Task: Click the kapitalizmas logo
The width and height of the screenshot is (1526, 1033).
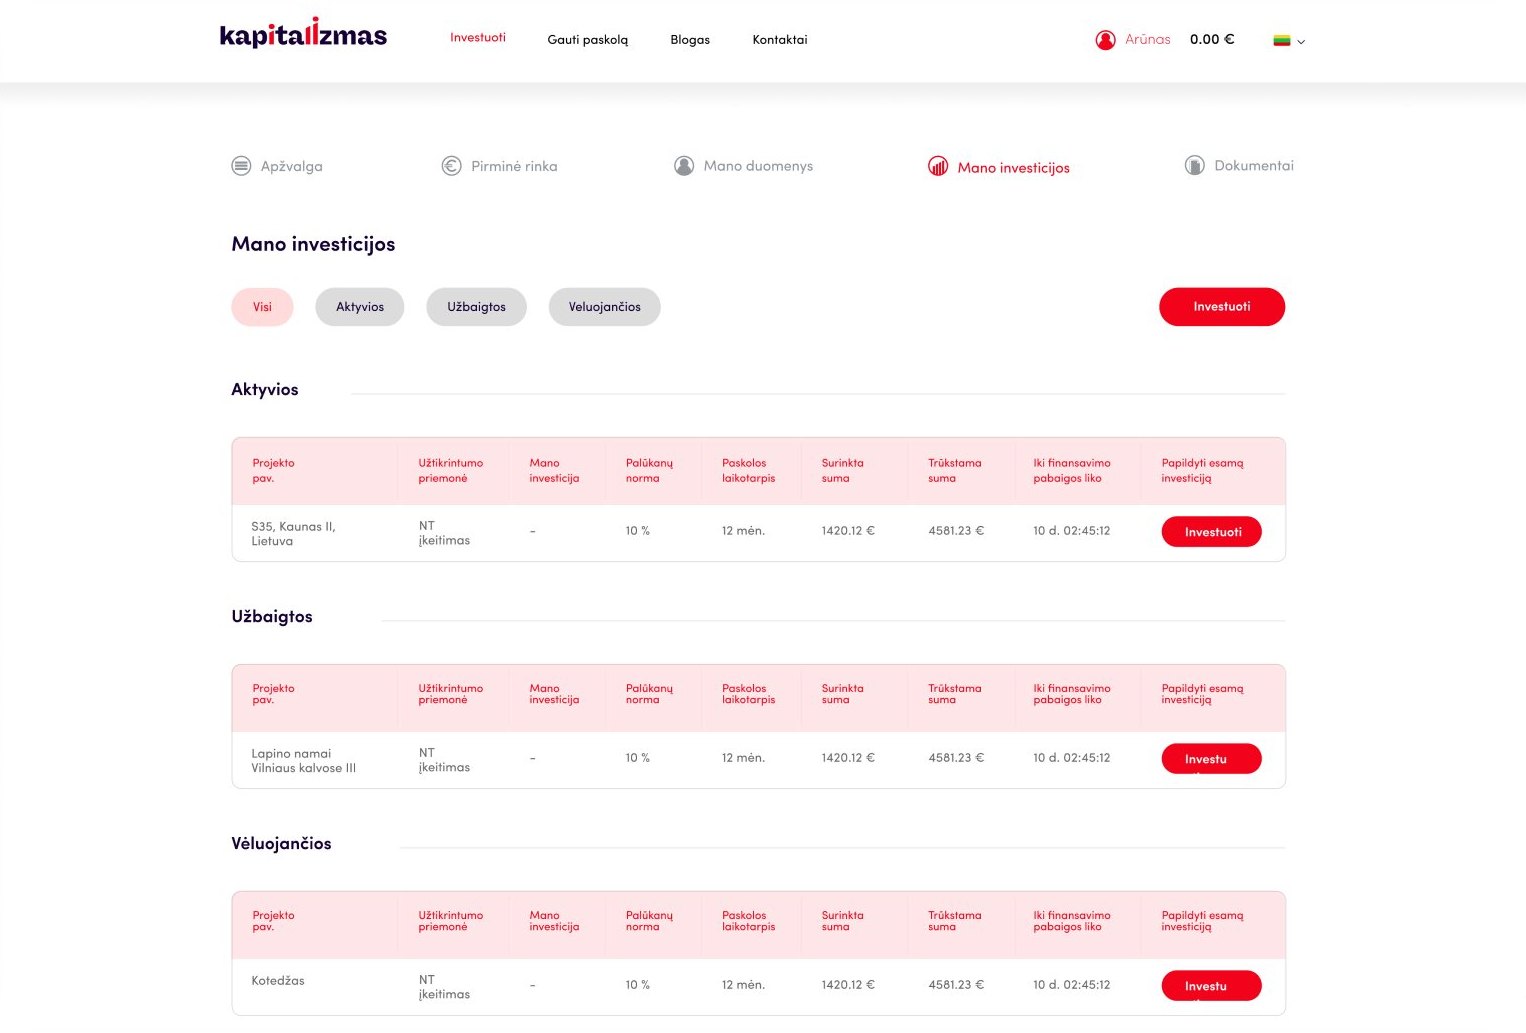Action: (303, 34)
